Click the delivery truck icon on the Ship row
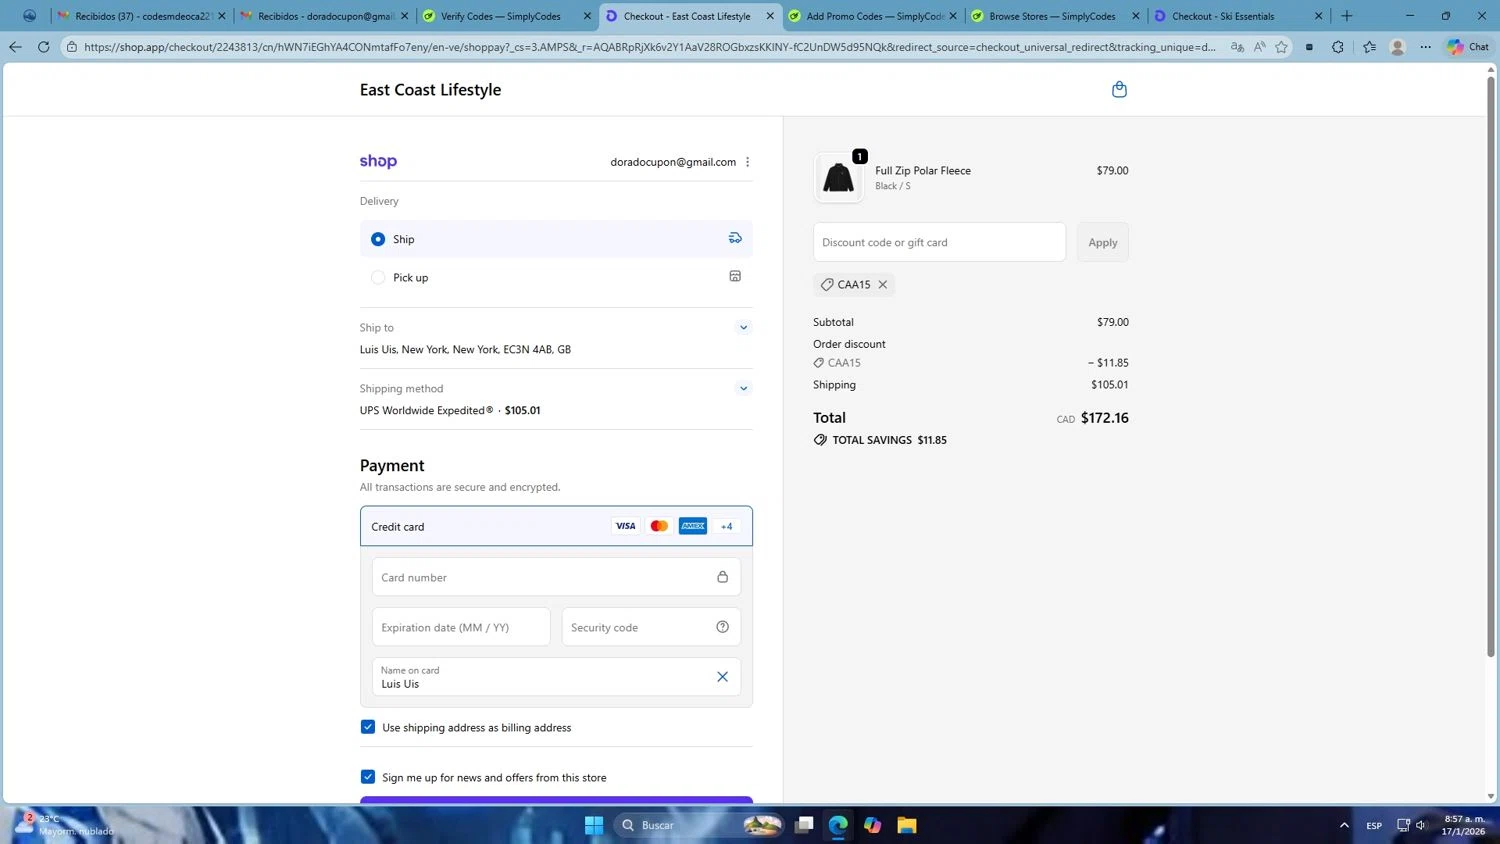The height and width of the screenshot is (844, 1500). [735, 238]
